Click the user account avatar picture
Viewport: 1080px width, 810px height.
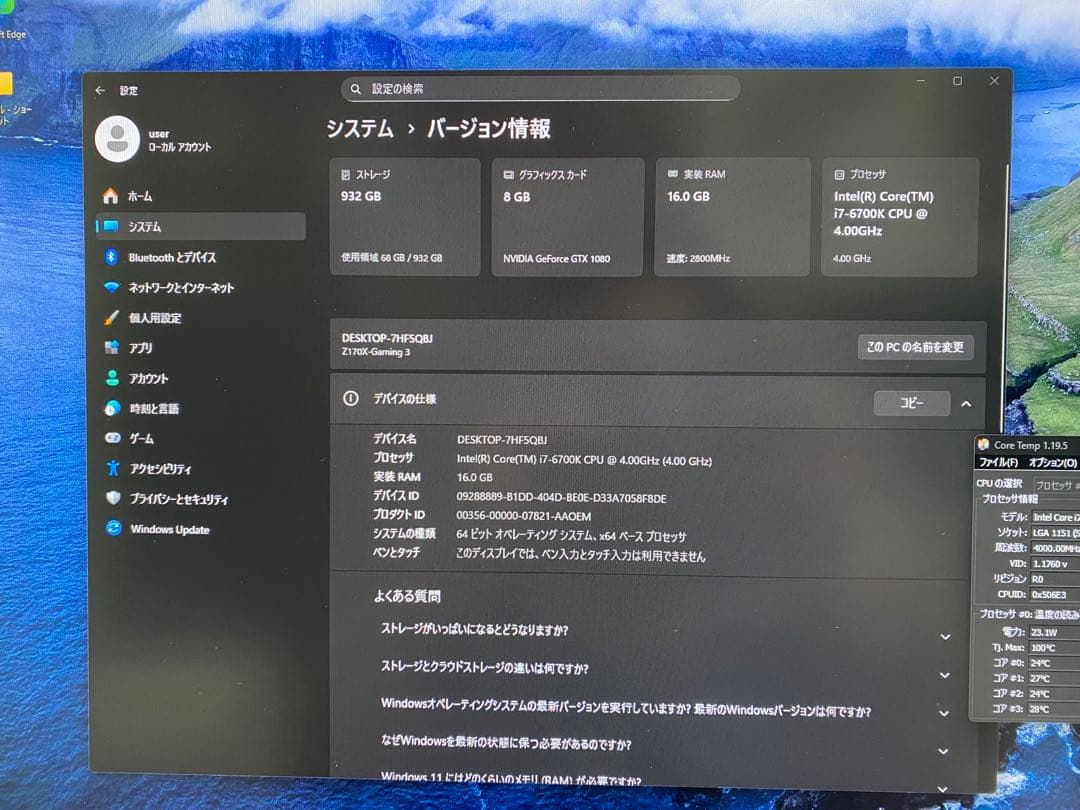tap(117, 138)
